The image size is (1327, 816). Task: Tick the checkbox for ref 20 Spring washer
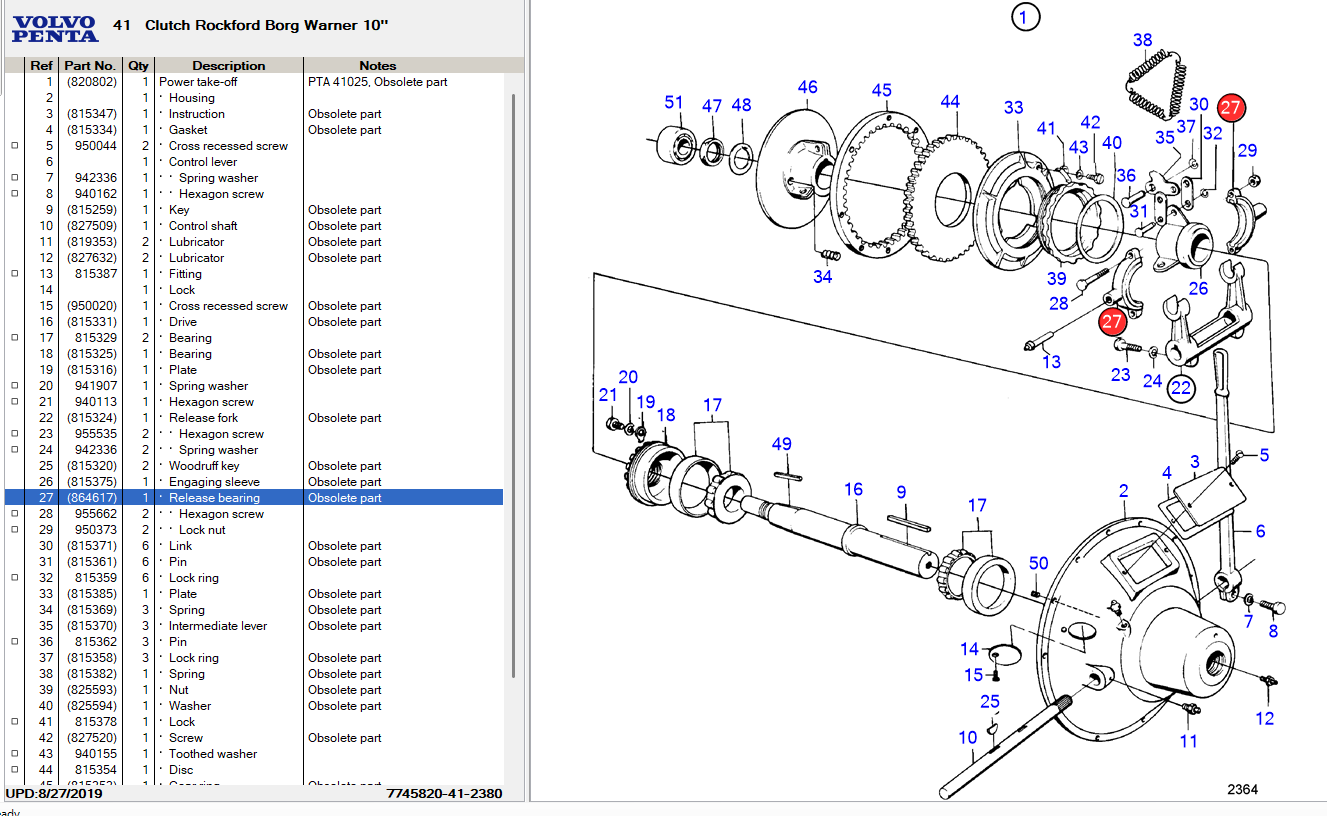(14, 386)
